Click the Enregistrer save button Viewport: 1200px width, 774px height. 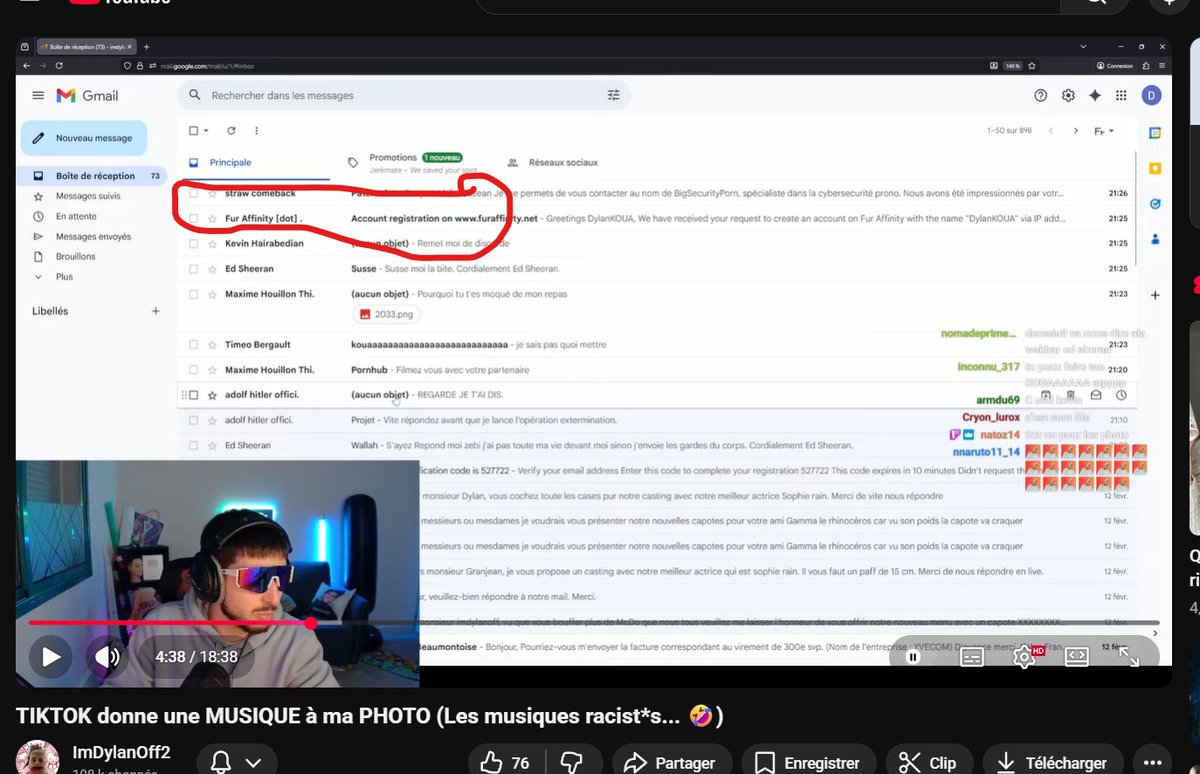[x=808, y=763]
